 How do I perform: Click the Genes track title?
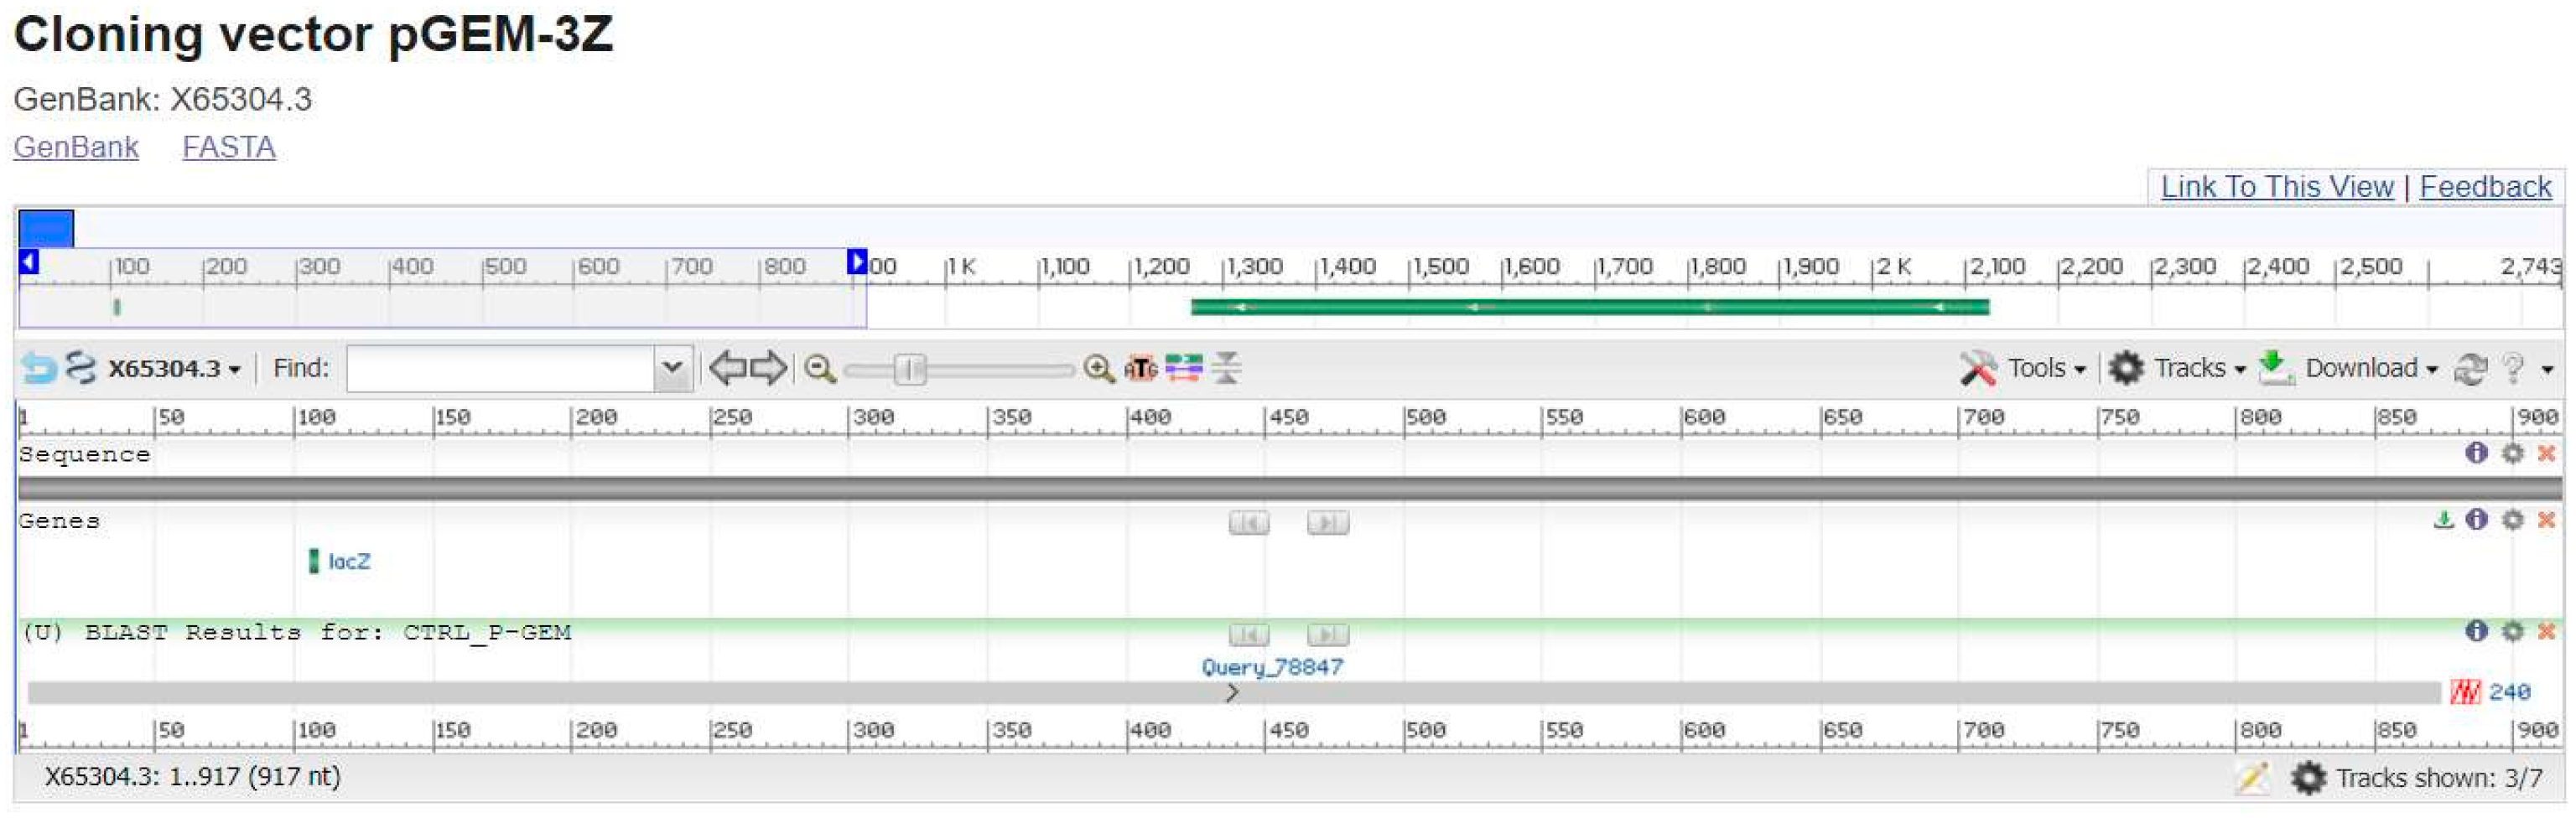click(x=59, y=521)
